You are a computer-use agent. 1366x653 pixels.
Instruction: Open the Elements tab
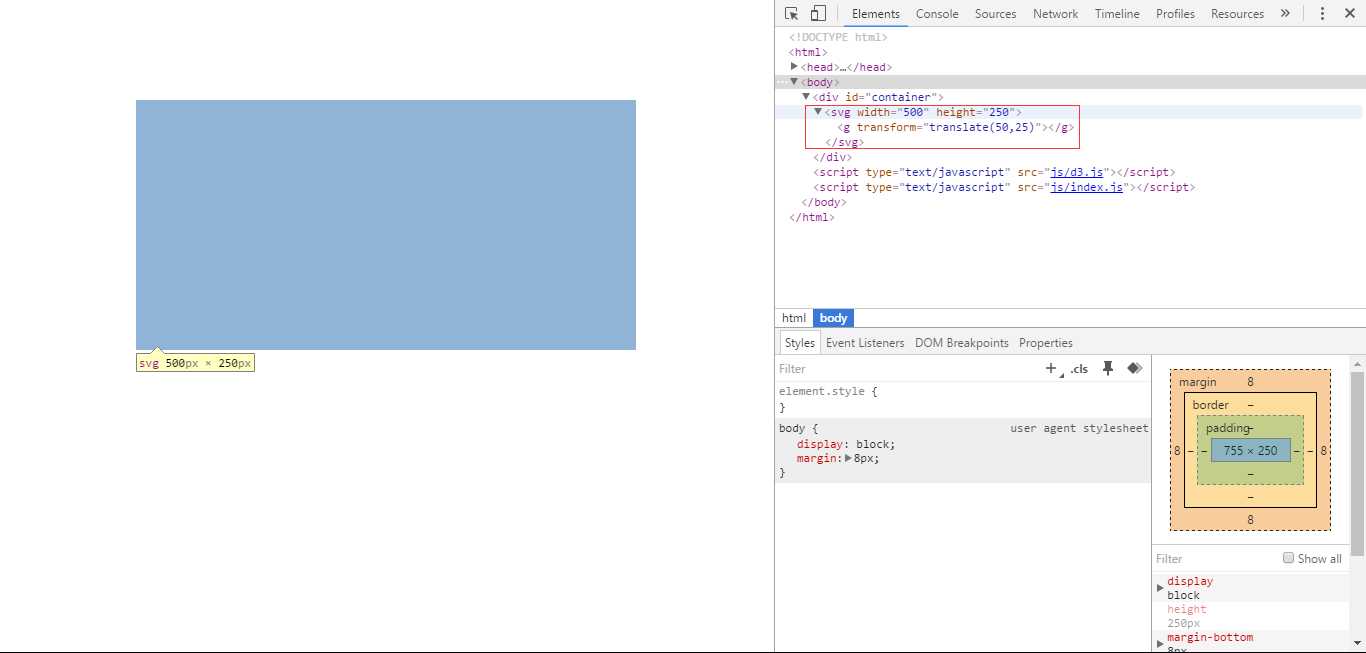coord(876,14)
